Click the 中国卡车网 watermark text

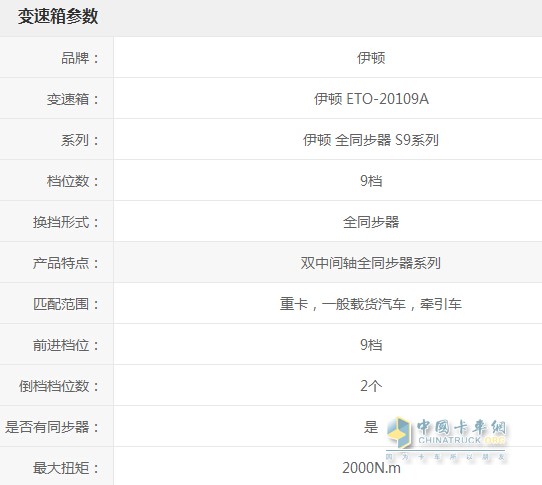[x=461, y=427]
